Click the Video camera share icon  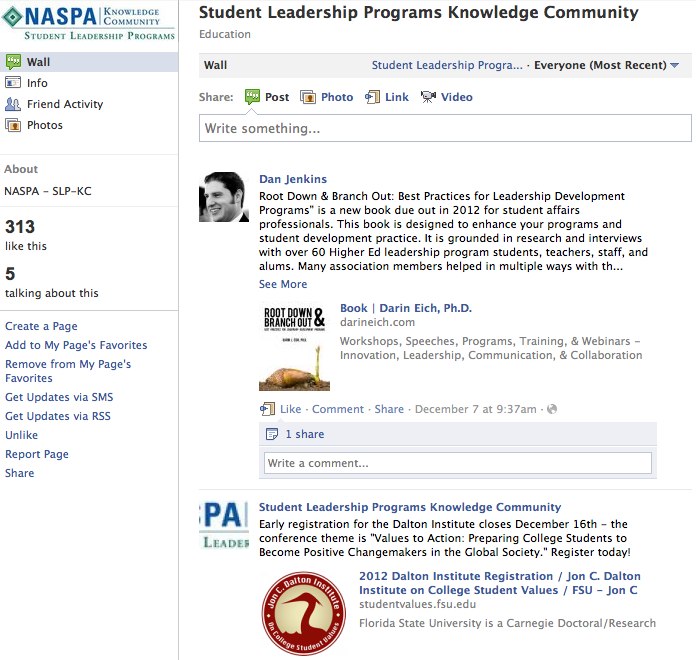click(x=428, y=97)
